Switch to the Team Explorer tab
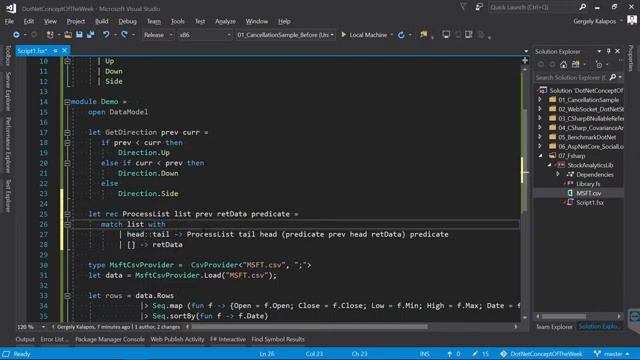640x360 pixels. pyautogui.click(x=554, y=327)
